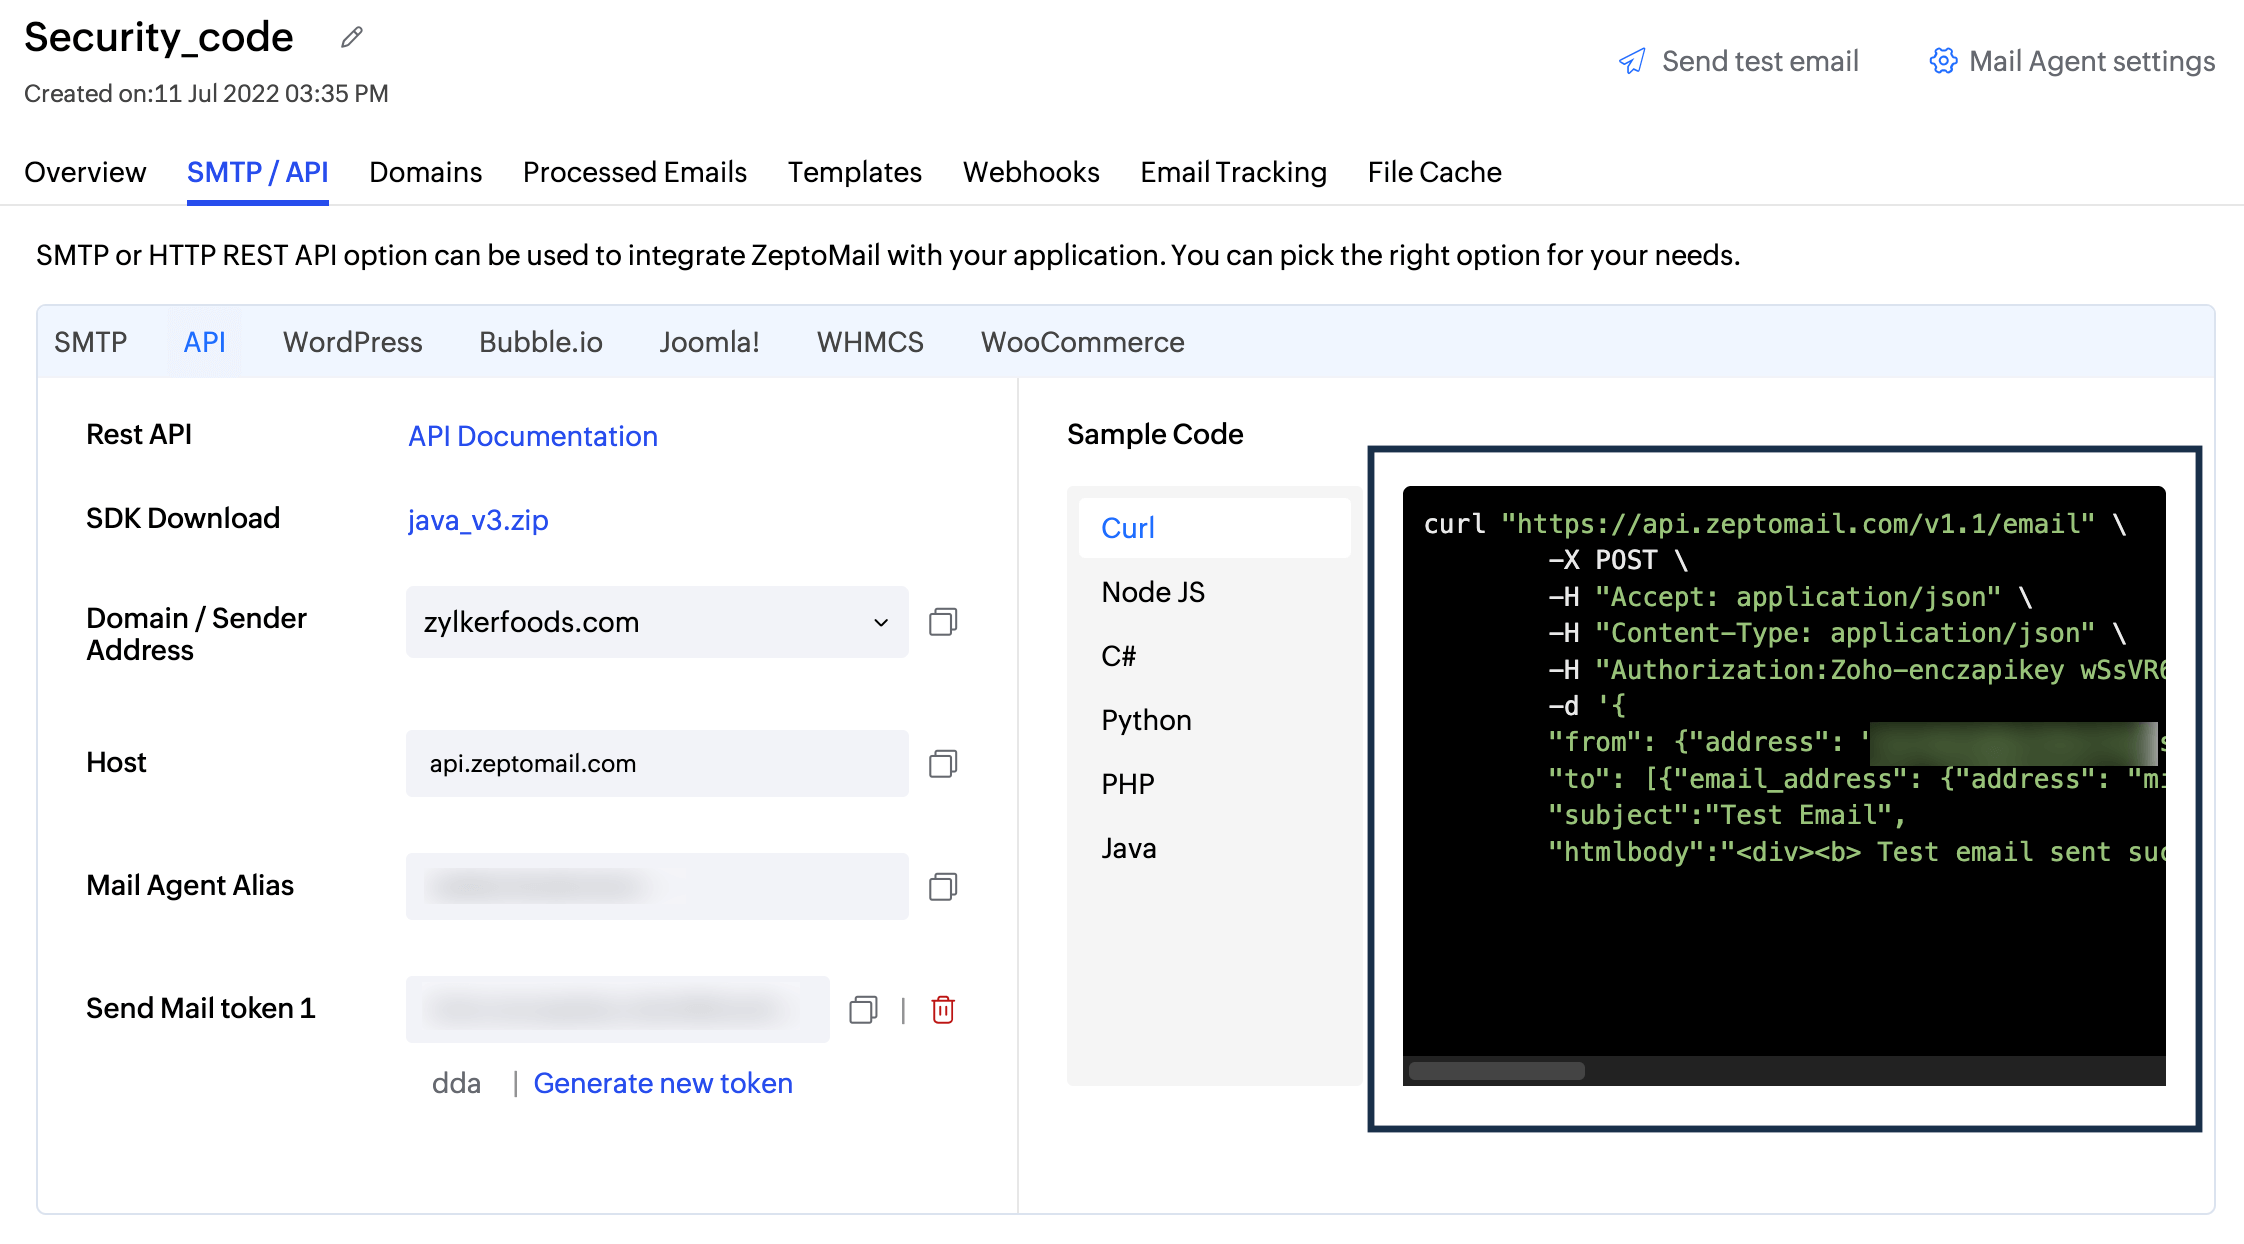Copy the Domain/Sender Address using copy icon
The height and width of the screenshot is (1244, 2244).
[x=941, y=622]
